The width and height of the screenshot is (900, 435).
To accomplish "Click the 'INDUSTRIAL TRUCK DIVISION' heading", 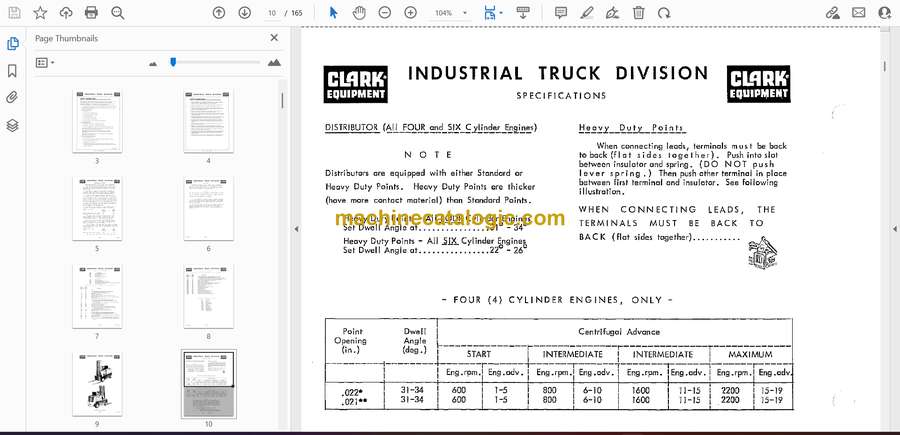I will click(558, 74).
